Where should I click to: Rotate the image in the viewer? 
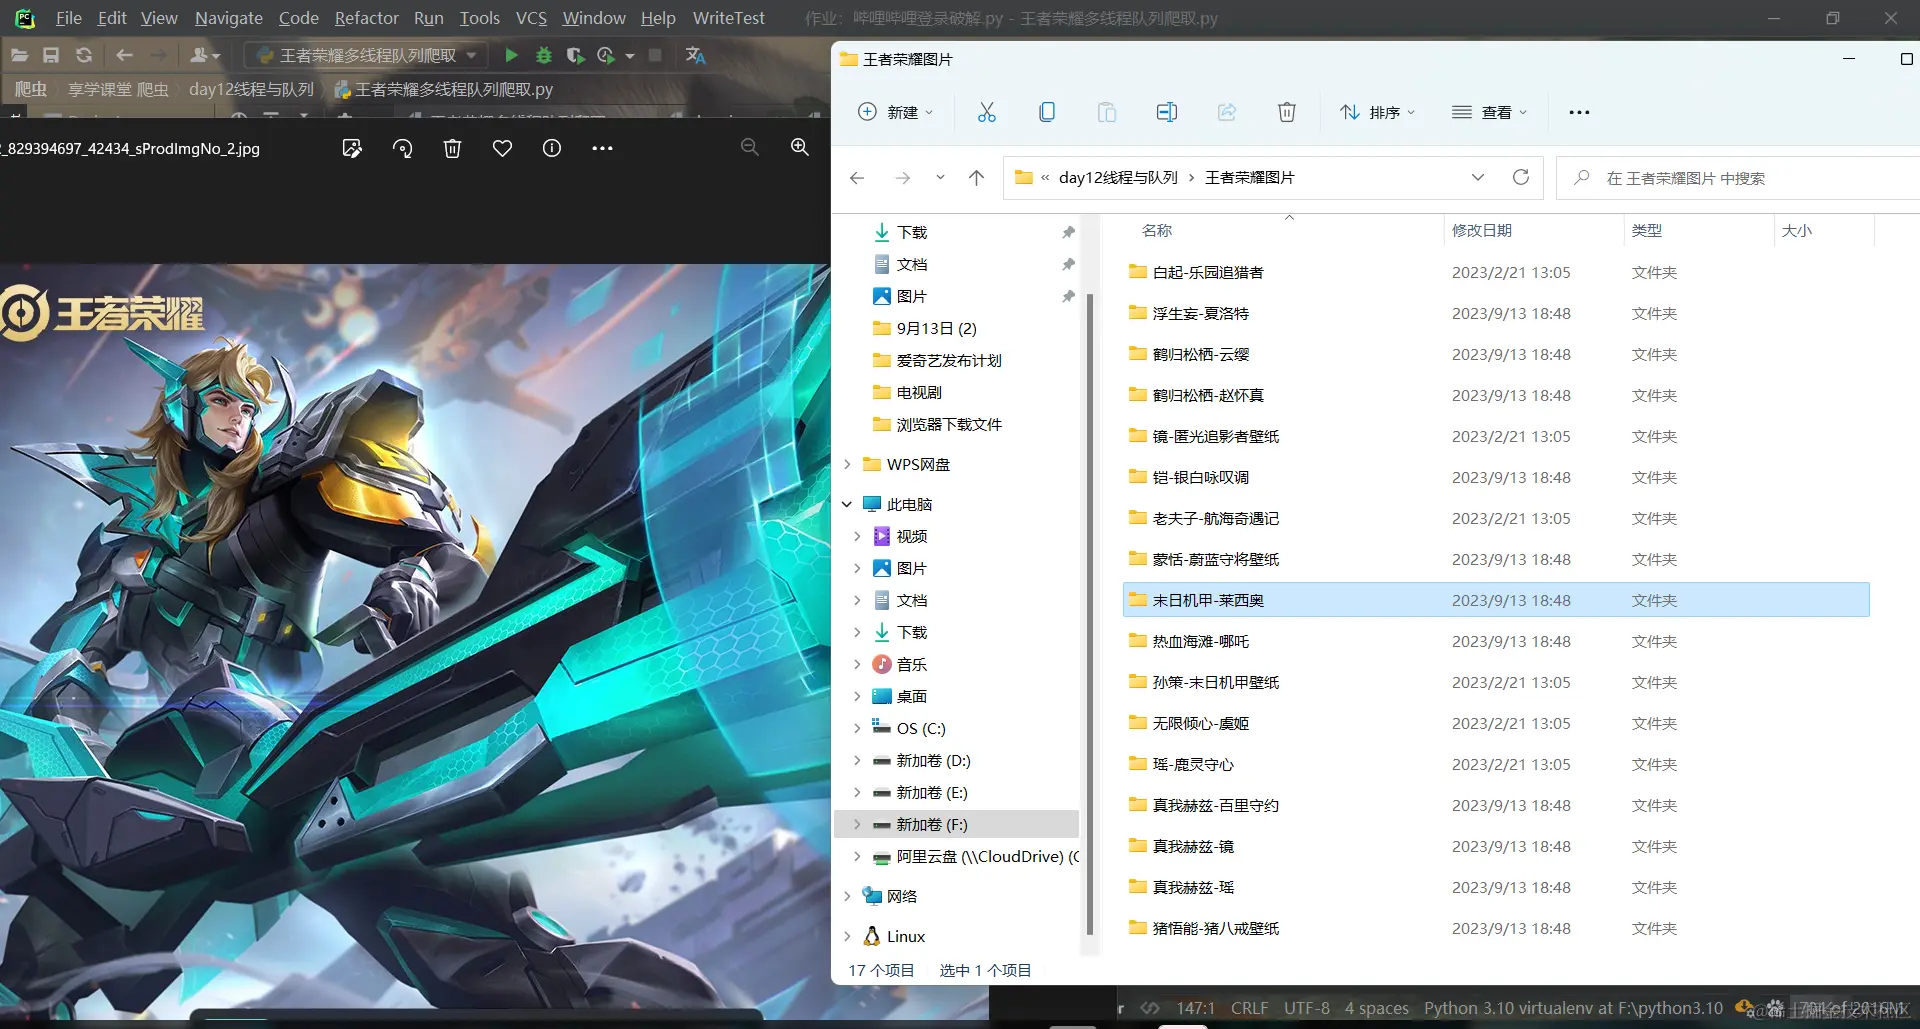click(x=402, y=148)
